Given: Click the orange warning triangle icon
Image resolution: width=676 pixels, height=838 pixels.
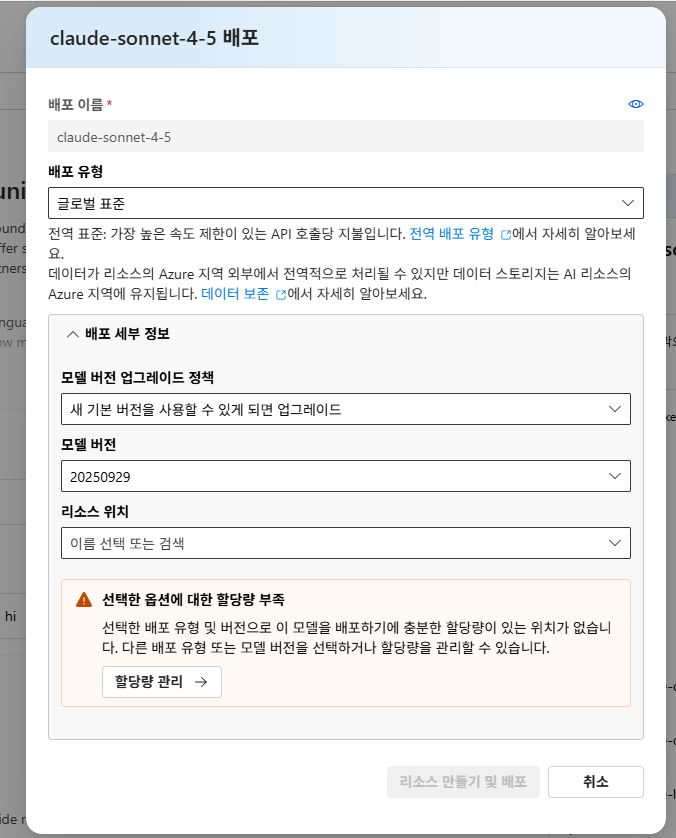Looking at the screenshot, I should [x=84, y=600].
